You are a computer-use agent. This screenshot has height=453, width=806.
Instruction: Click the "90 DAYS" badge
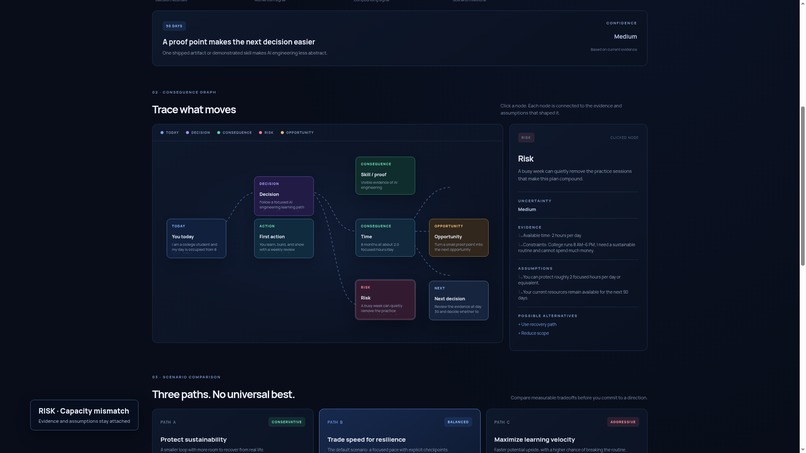(x=174, y=26)
